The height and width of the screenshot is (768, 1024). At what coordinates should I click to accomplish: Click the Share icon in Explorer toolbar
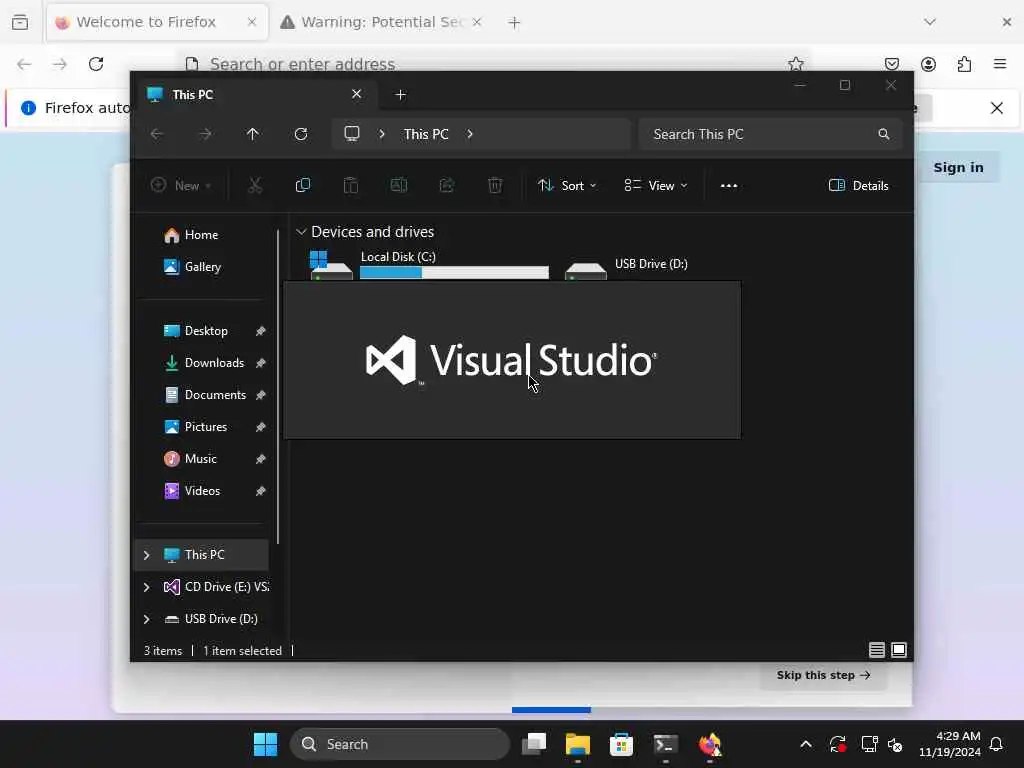(x=447, y=185)
